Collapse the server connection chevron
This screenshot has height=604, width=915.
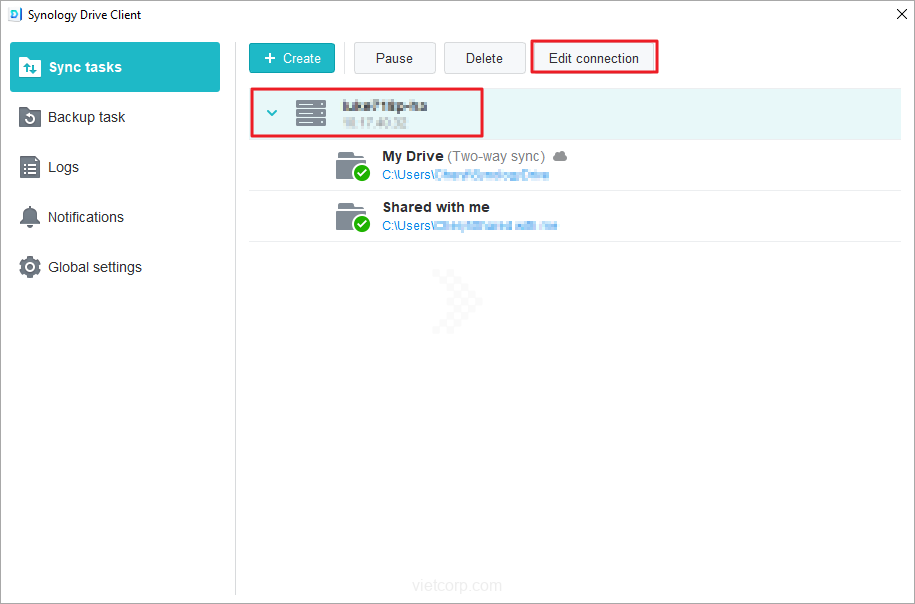[x=271, y=113]
